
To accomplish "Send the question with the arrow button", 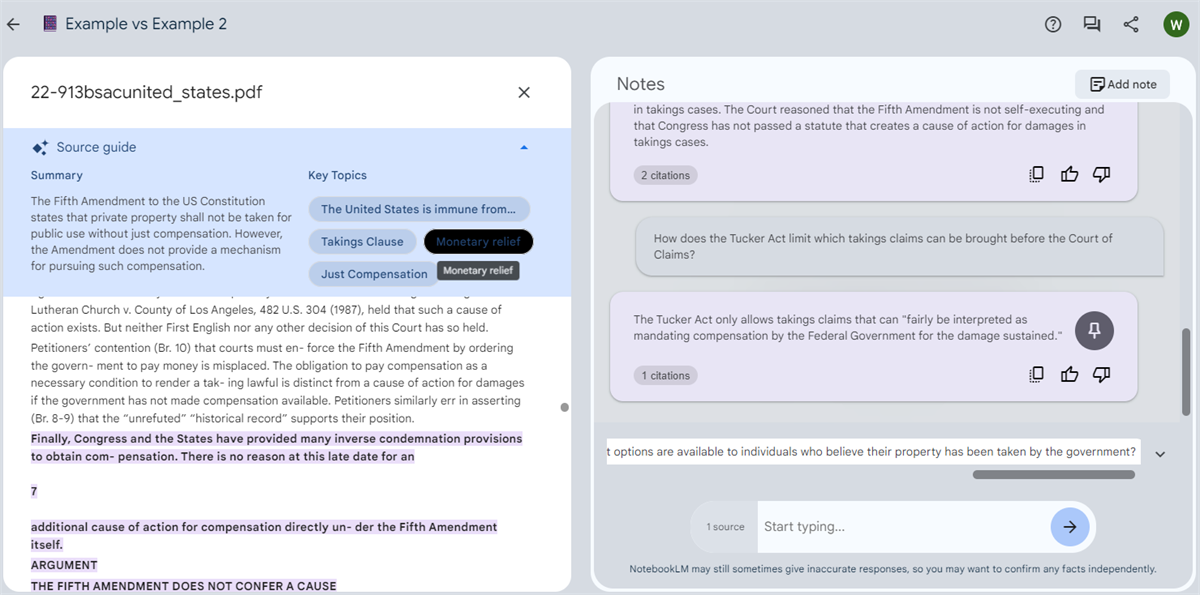I will (1069, 526).
